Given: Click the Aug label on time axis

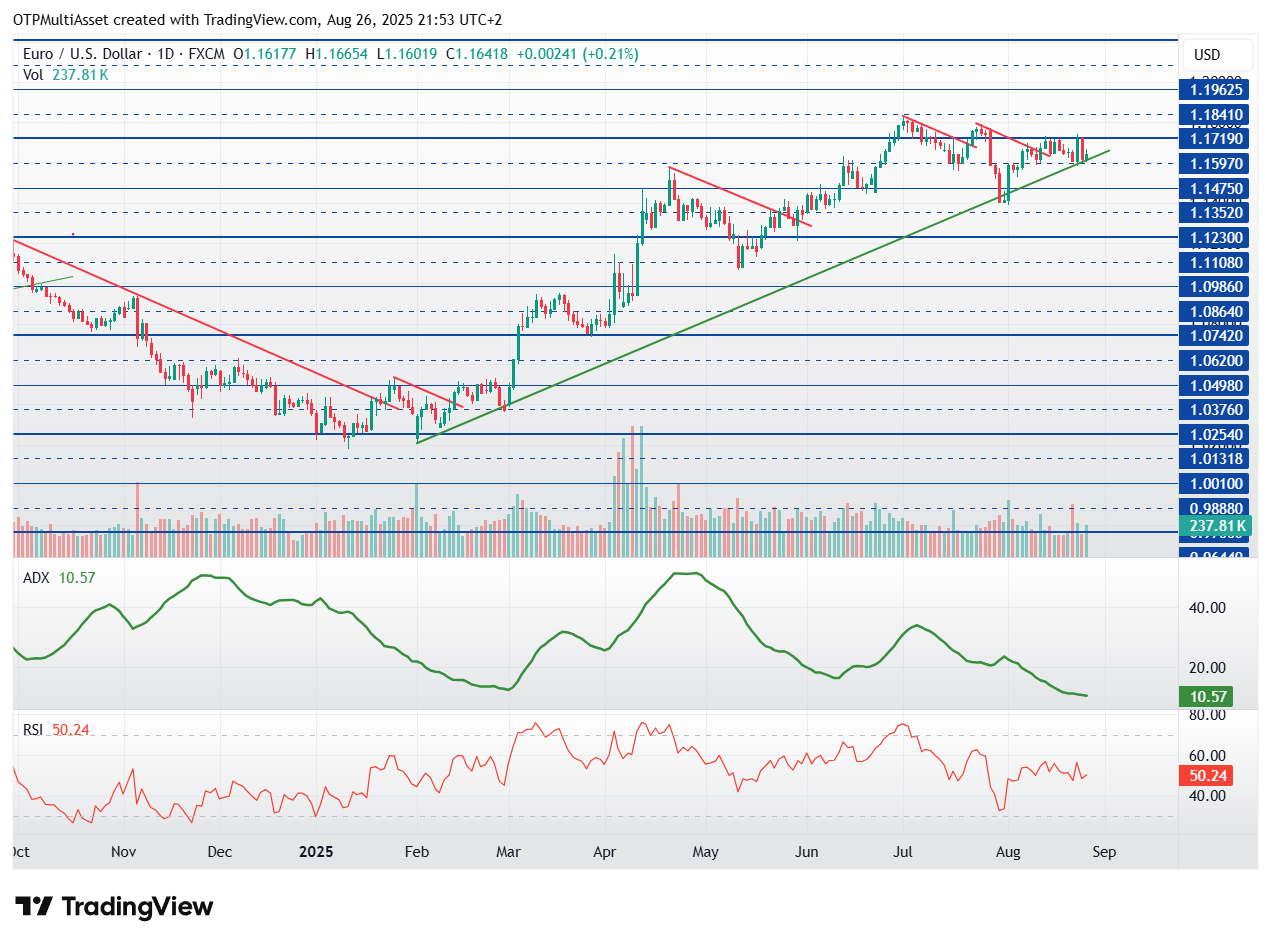Looking at the screenshot, I should (x=1007, y=852).
